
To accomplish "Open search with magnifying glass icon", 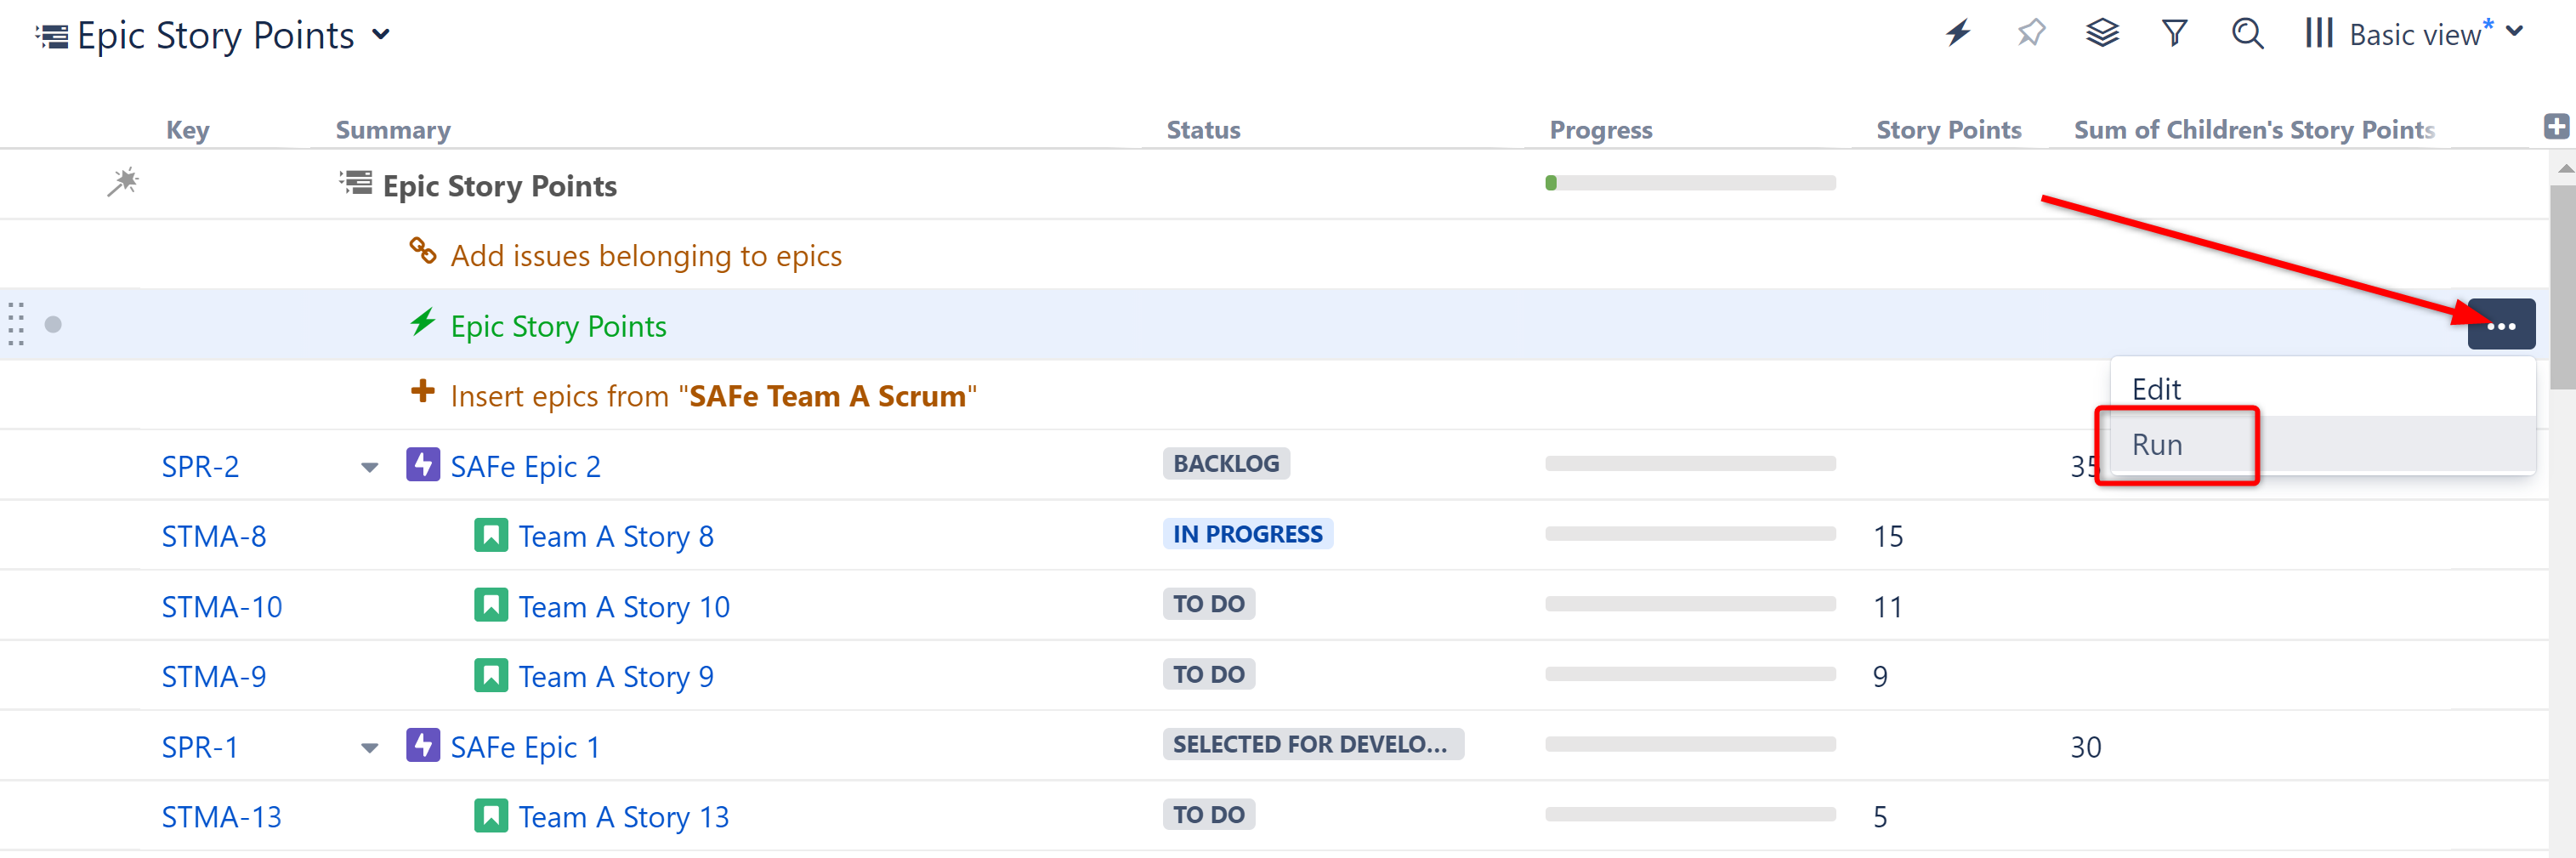I will pyautogui.click(x=2247, y=34).
